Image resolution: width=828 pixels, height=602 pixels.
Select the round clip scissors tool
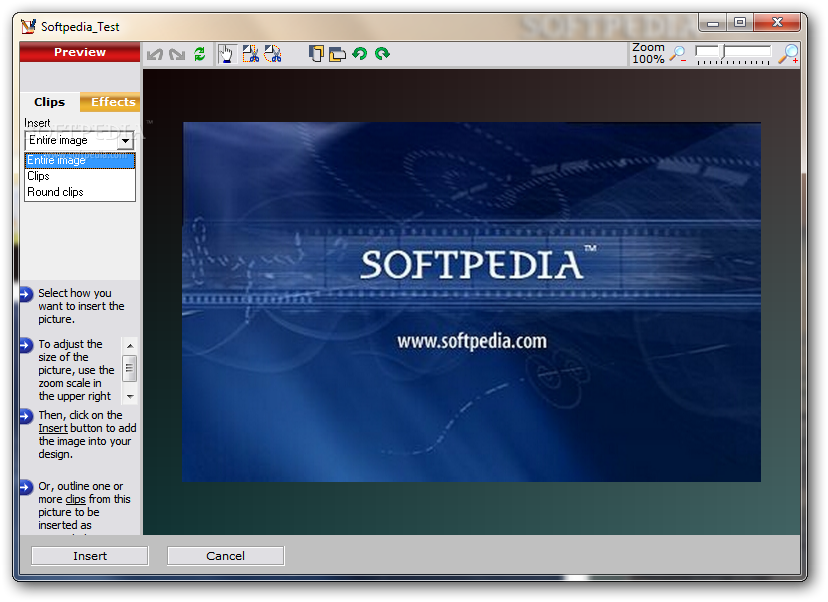[272, 54]
